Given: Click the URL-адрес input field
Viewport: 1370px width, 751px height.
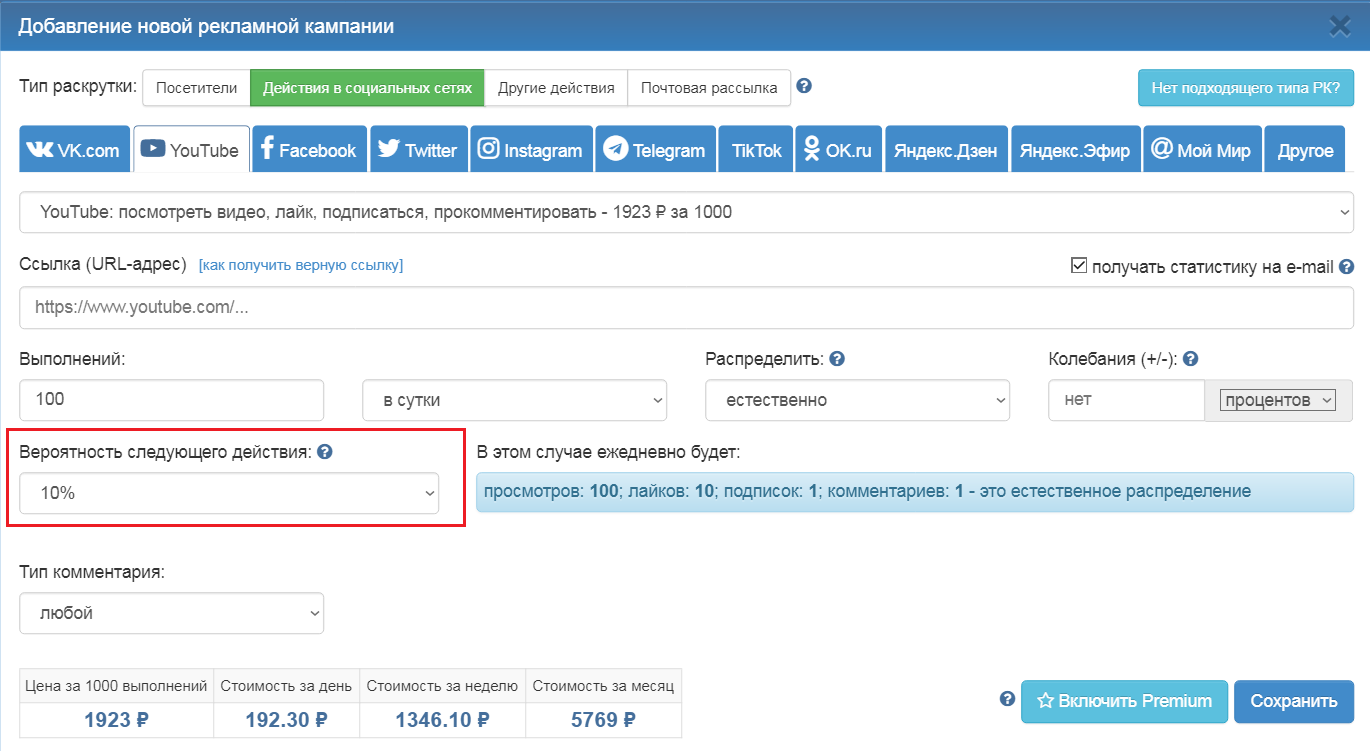Looking at the screenshot, I should (686, 308).
